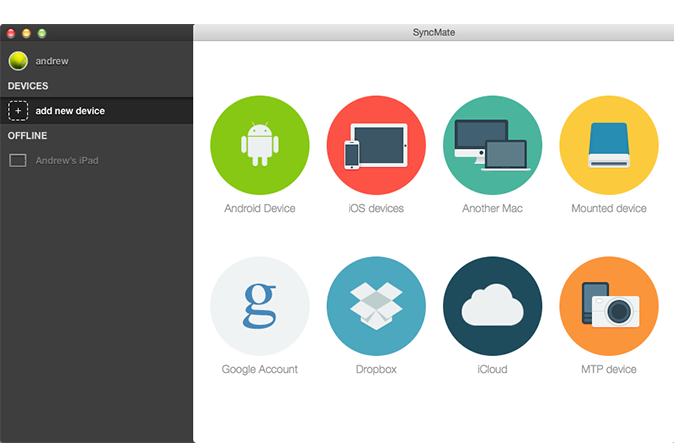Click the SyncMate window title
Viewport: 674px width, 443px height.
(x=434, y=33)
